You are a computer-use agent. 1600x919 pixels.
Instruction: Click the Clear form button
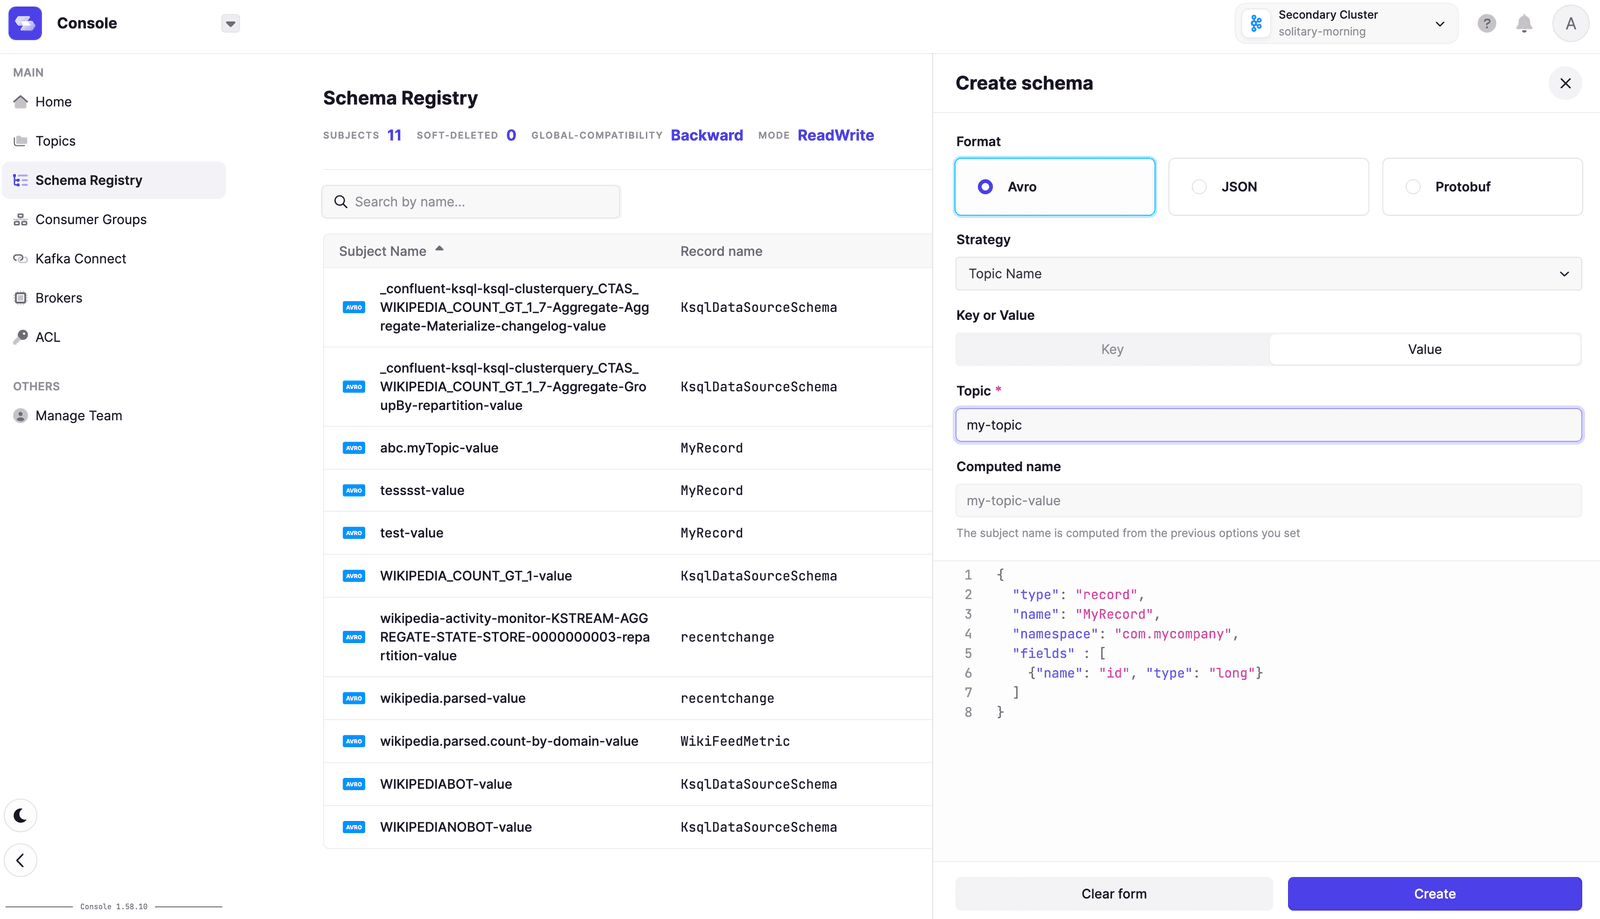(1113, 893)
